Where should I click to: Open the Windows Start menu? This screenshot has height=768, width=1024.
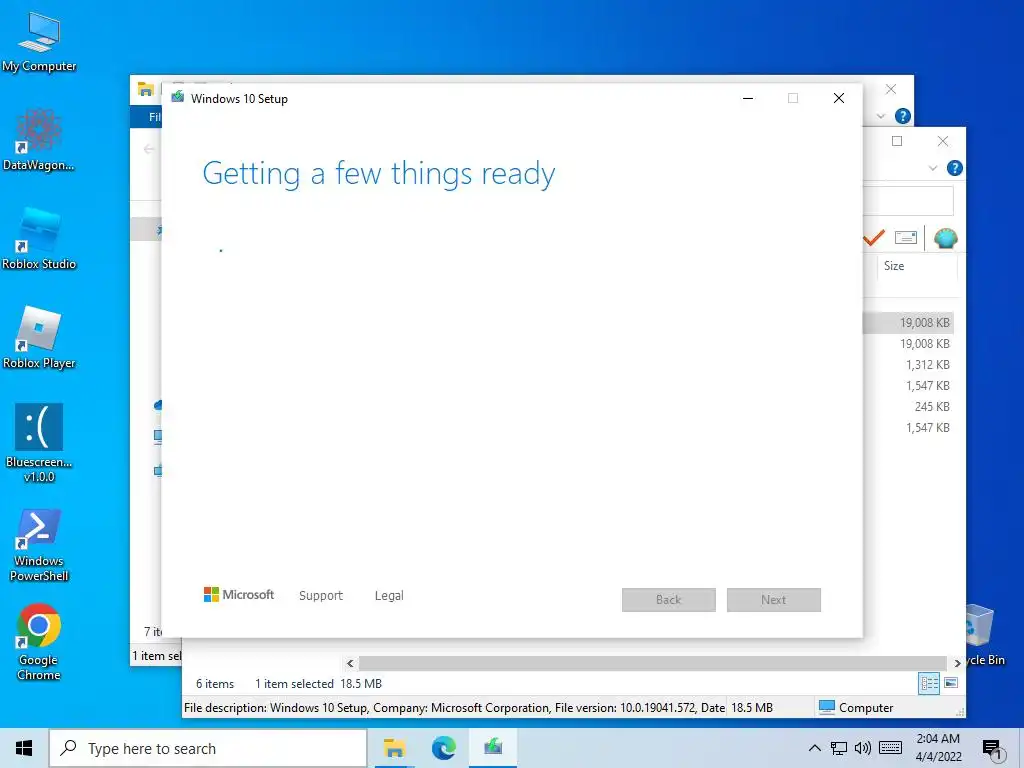coord(24,748)
